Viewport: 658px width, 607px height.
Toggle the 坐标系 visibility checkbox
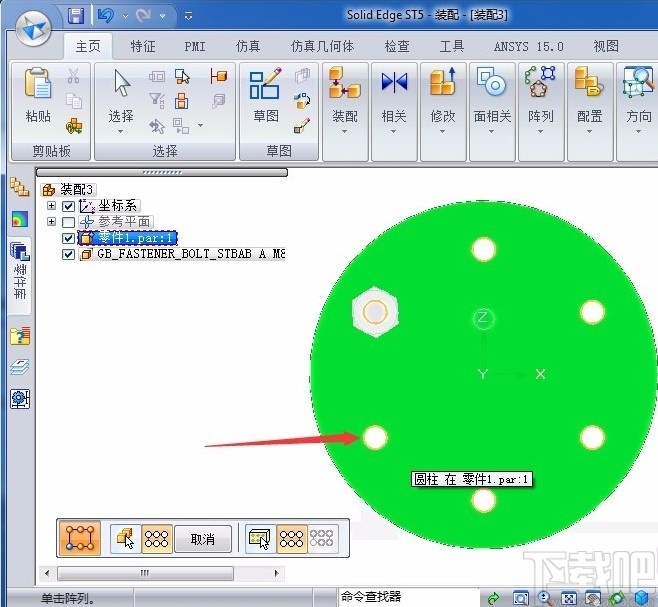coord(68,206)
